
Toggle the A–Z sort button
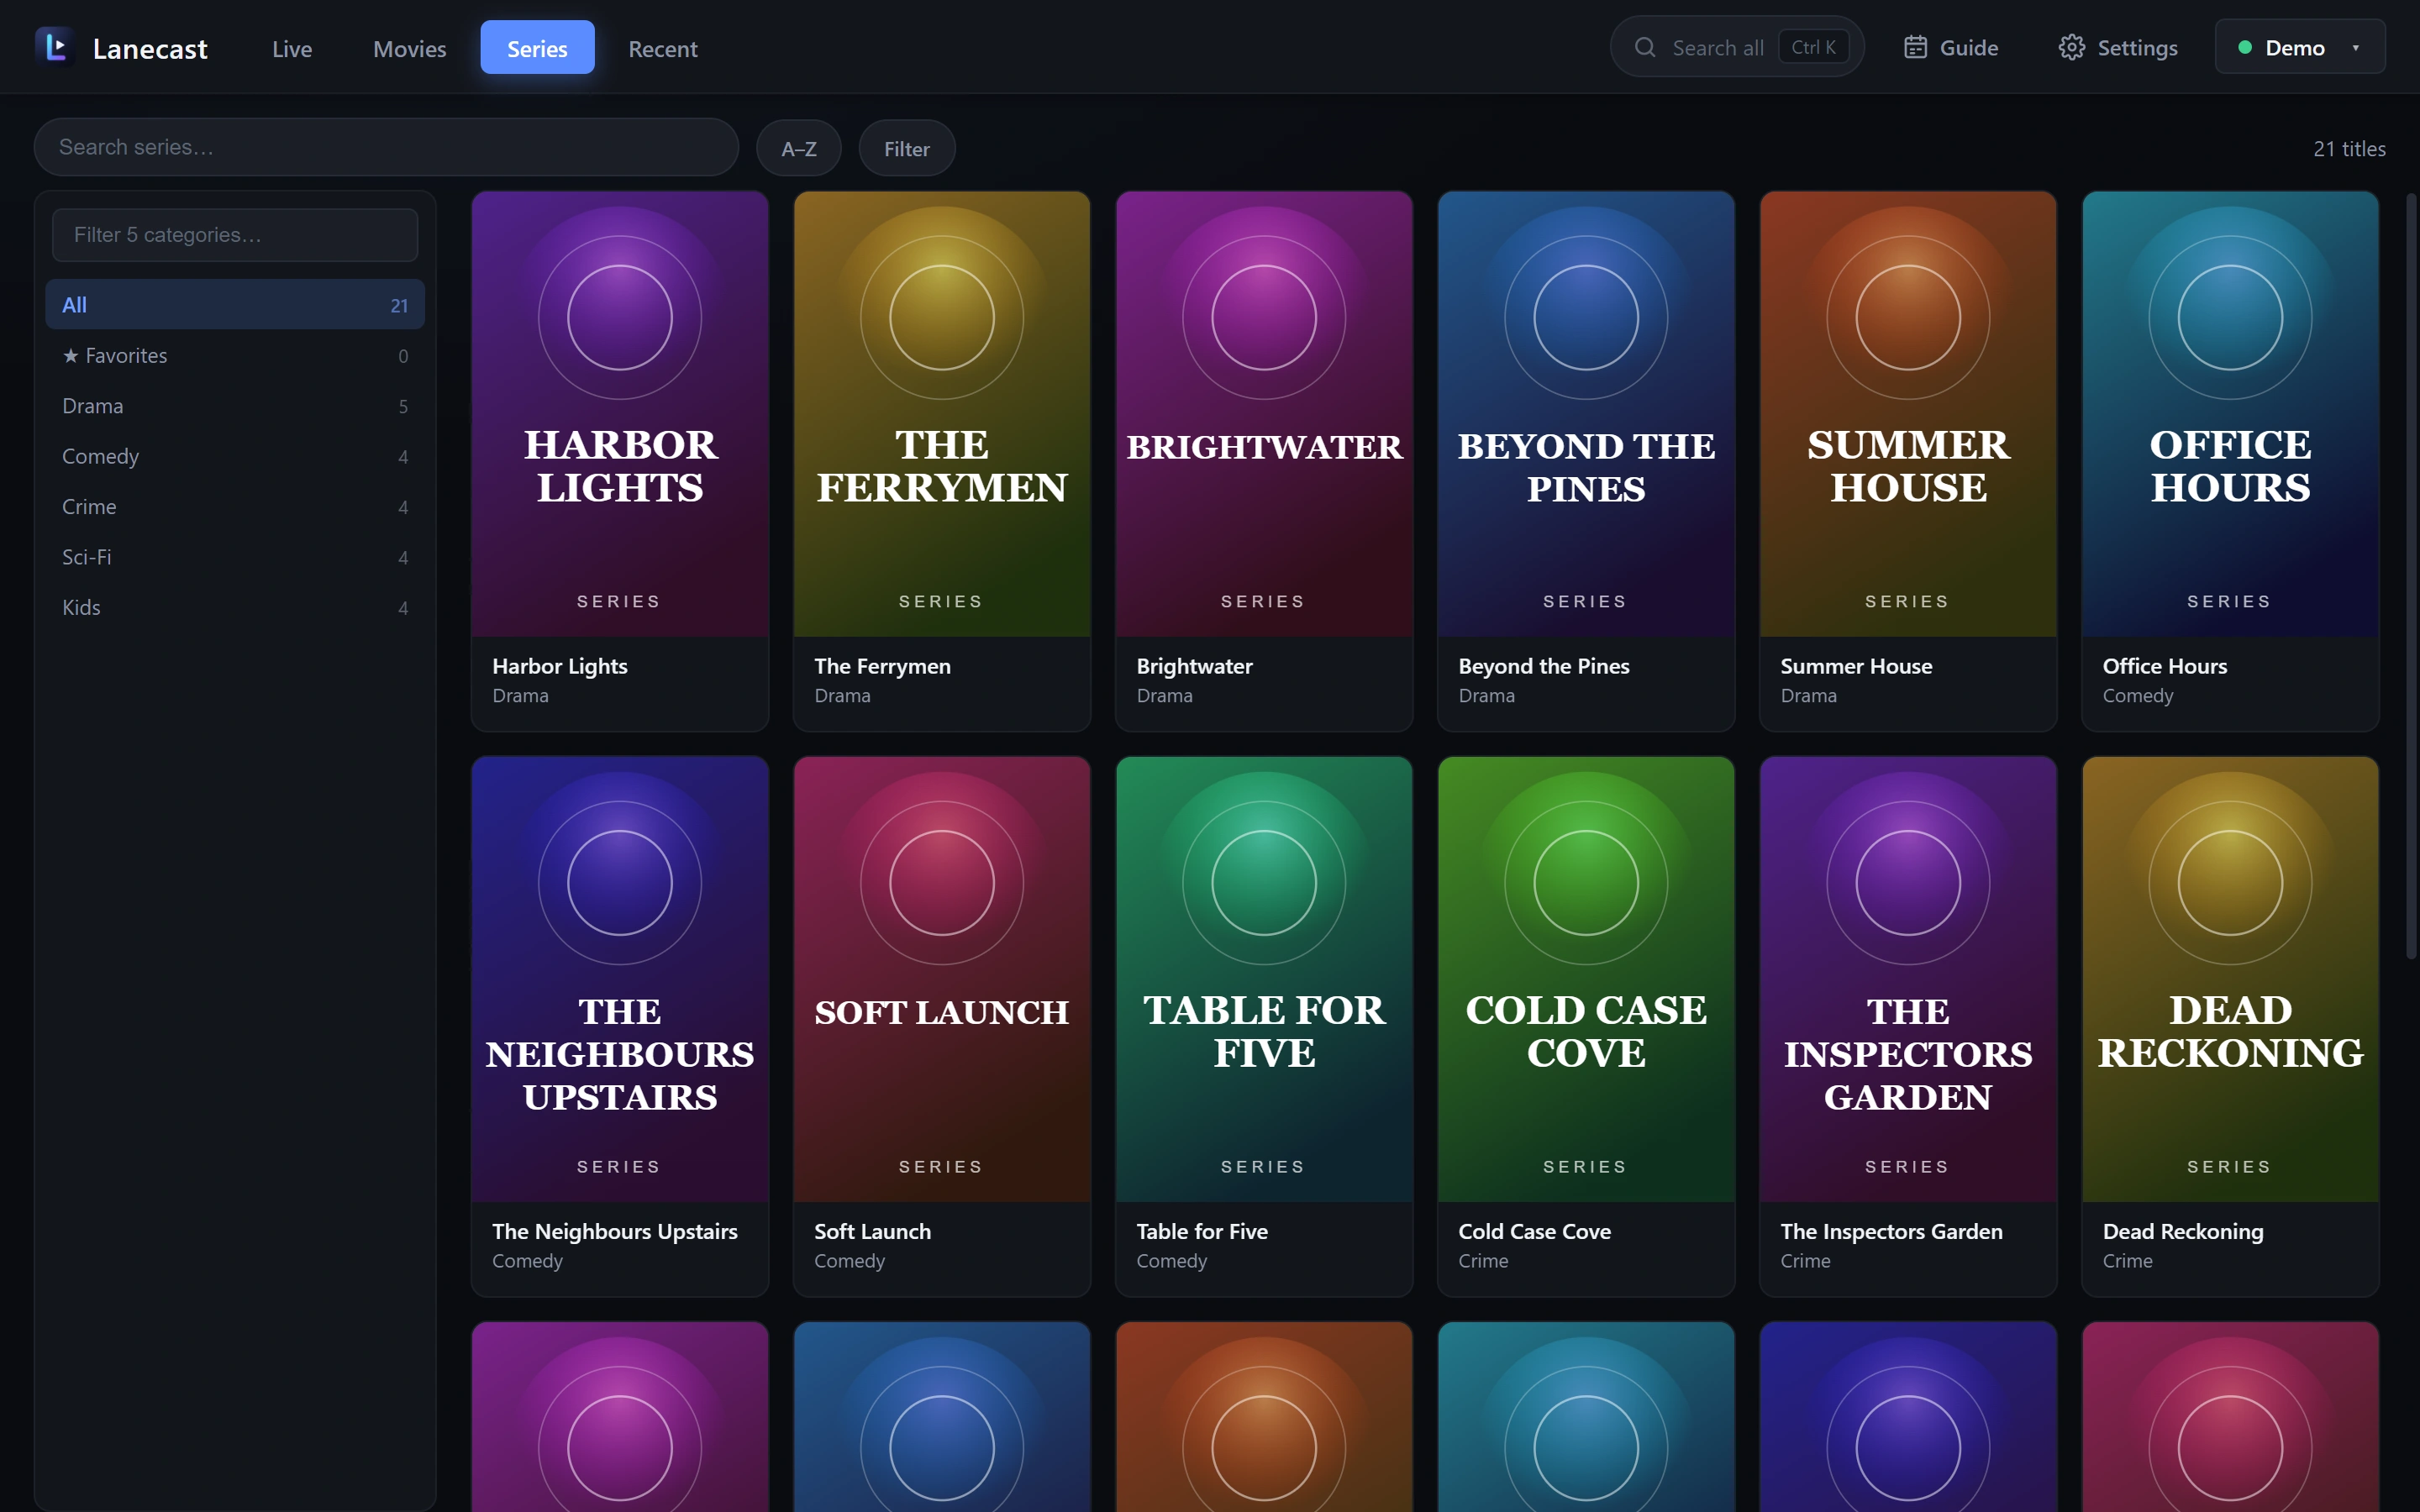(798, 148)
